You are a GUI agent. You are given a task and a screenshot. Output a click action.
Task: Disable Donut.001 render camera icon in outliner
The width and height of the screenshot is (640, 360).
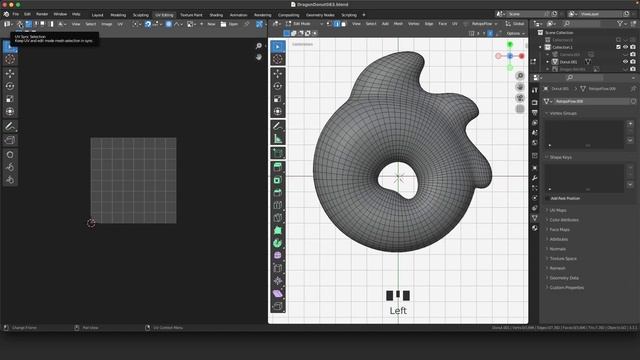tap(633, 62)
